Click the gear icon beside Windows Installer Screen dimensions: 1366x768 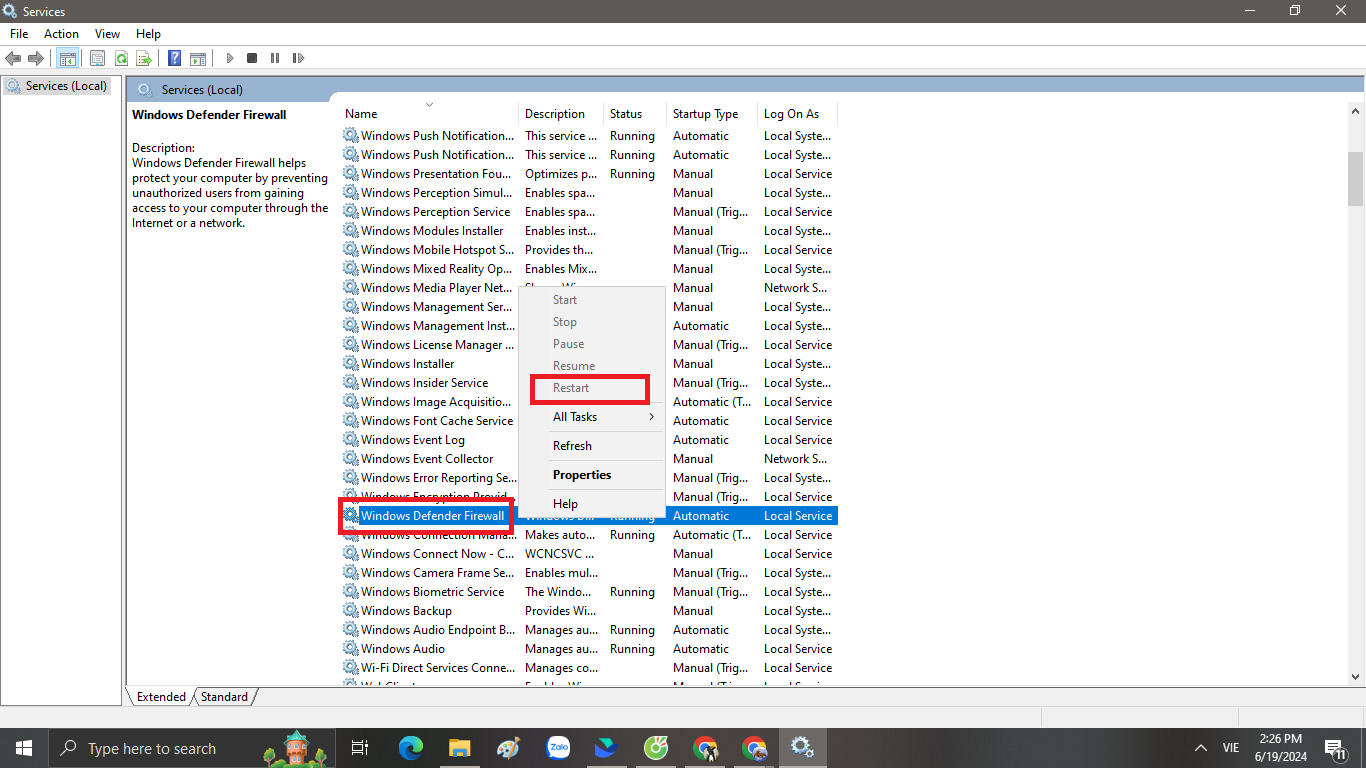(x=351, y=364)
